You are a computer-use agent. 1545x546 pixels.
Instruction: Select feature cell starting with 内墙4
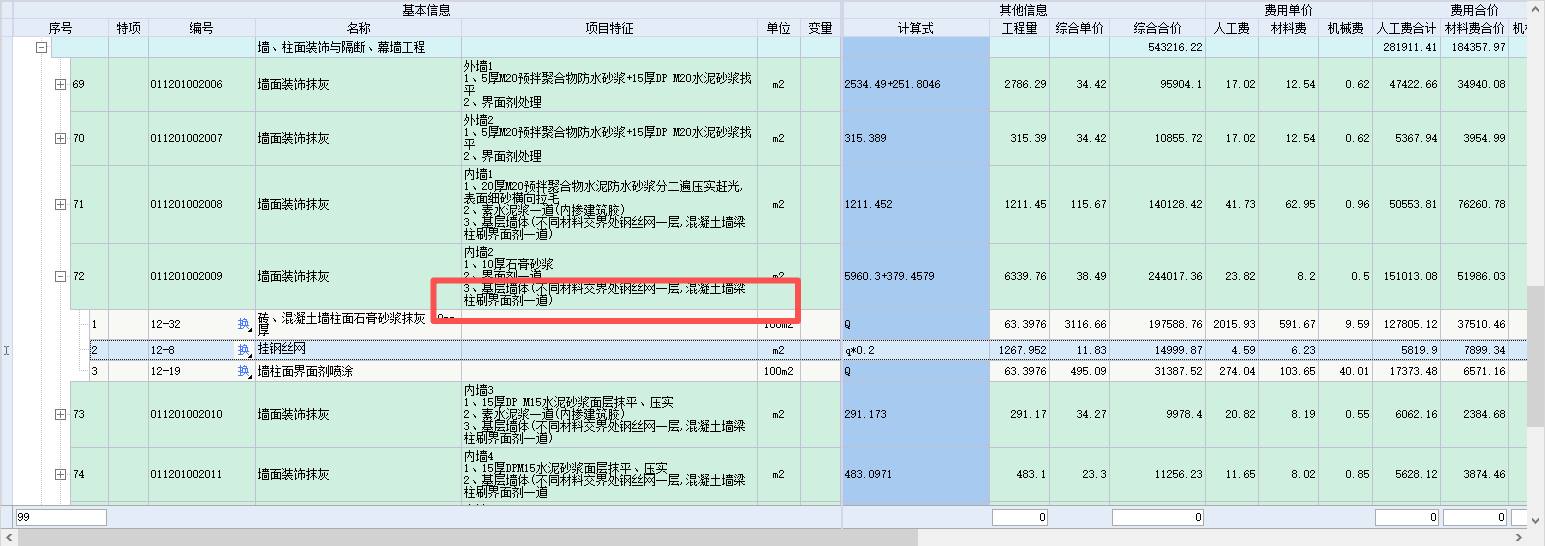pyautogui.click(x=609, y=474)
